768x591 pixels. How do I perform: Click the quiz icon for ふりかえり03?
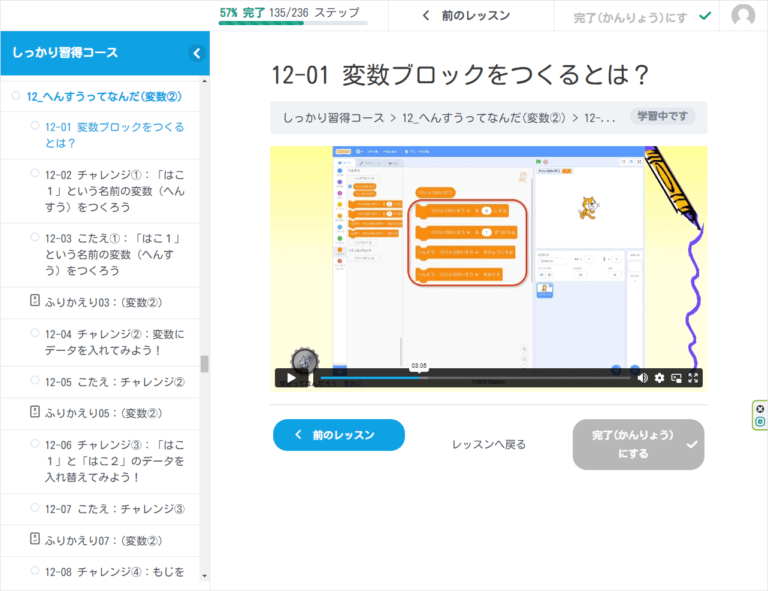[x=35, y=301]
